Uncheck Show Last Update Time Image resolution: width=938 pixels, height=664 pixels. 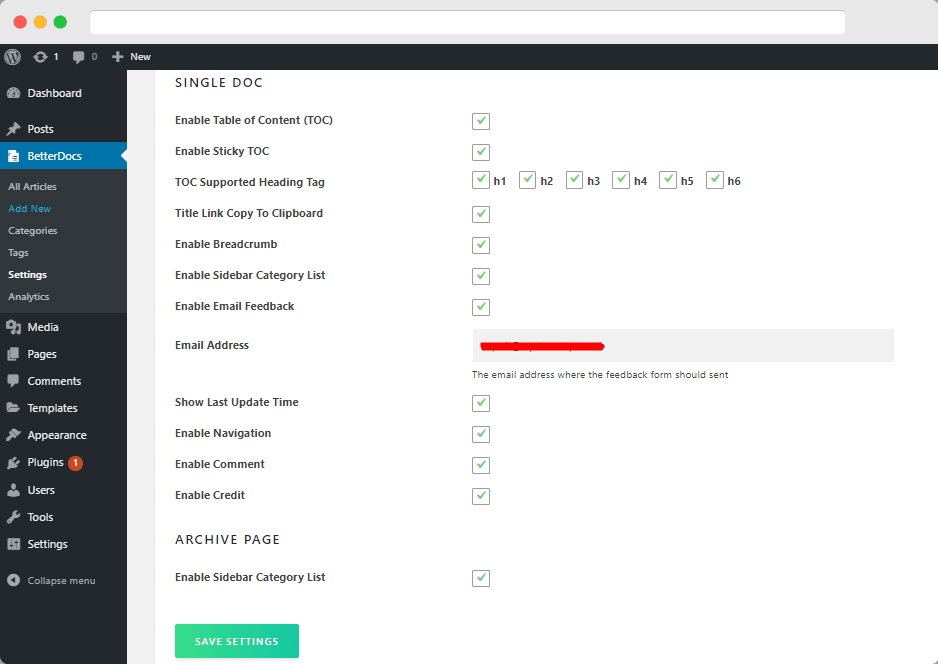[x=481, y=403]
